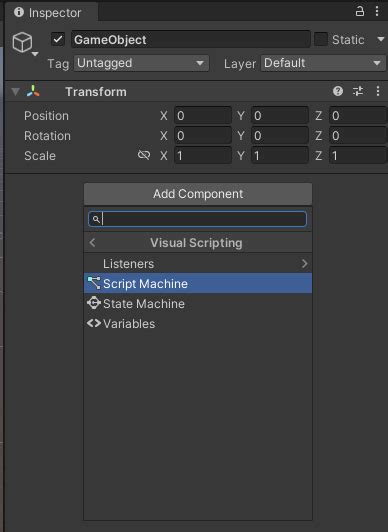
Task: Click the Rotation Z field
Action: pyautogui.click(x=358, y=136)
